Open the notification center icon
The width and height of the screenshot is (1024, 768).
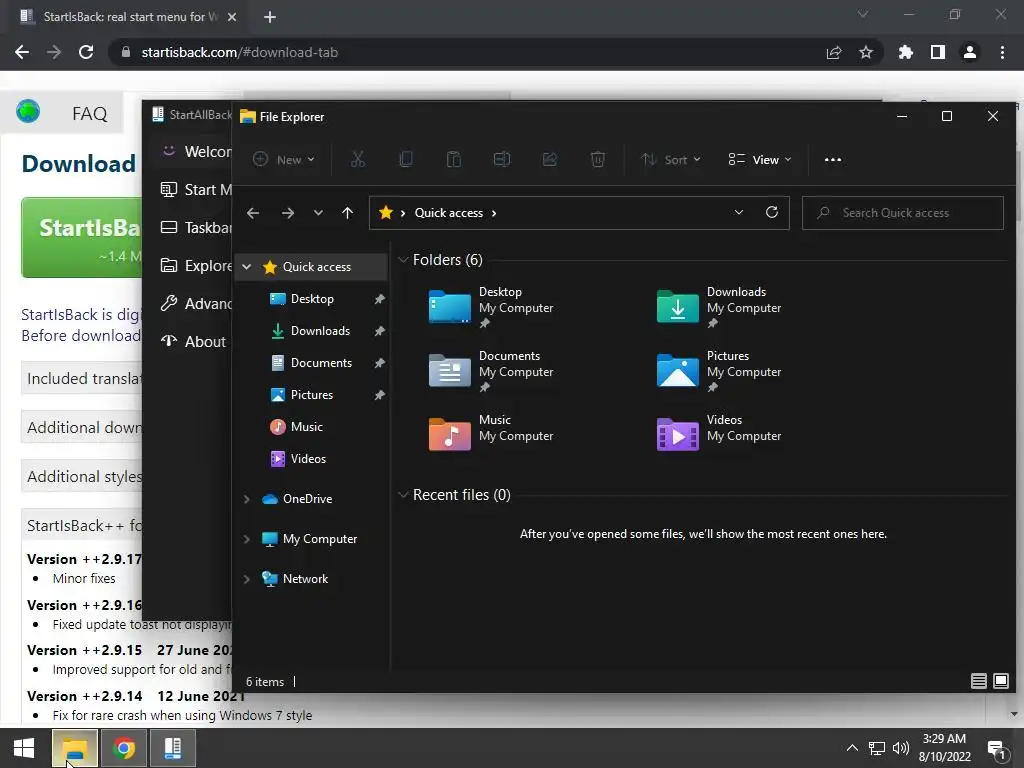tap(997, 750)
